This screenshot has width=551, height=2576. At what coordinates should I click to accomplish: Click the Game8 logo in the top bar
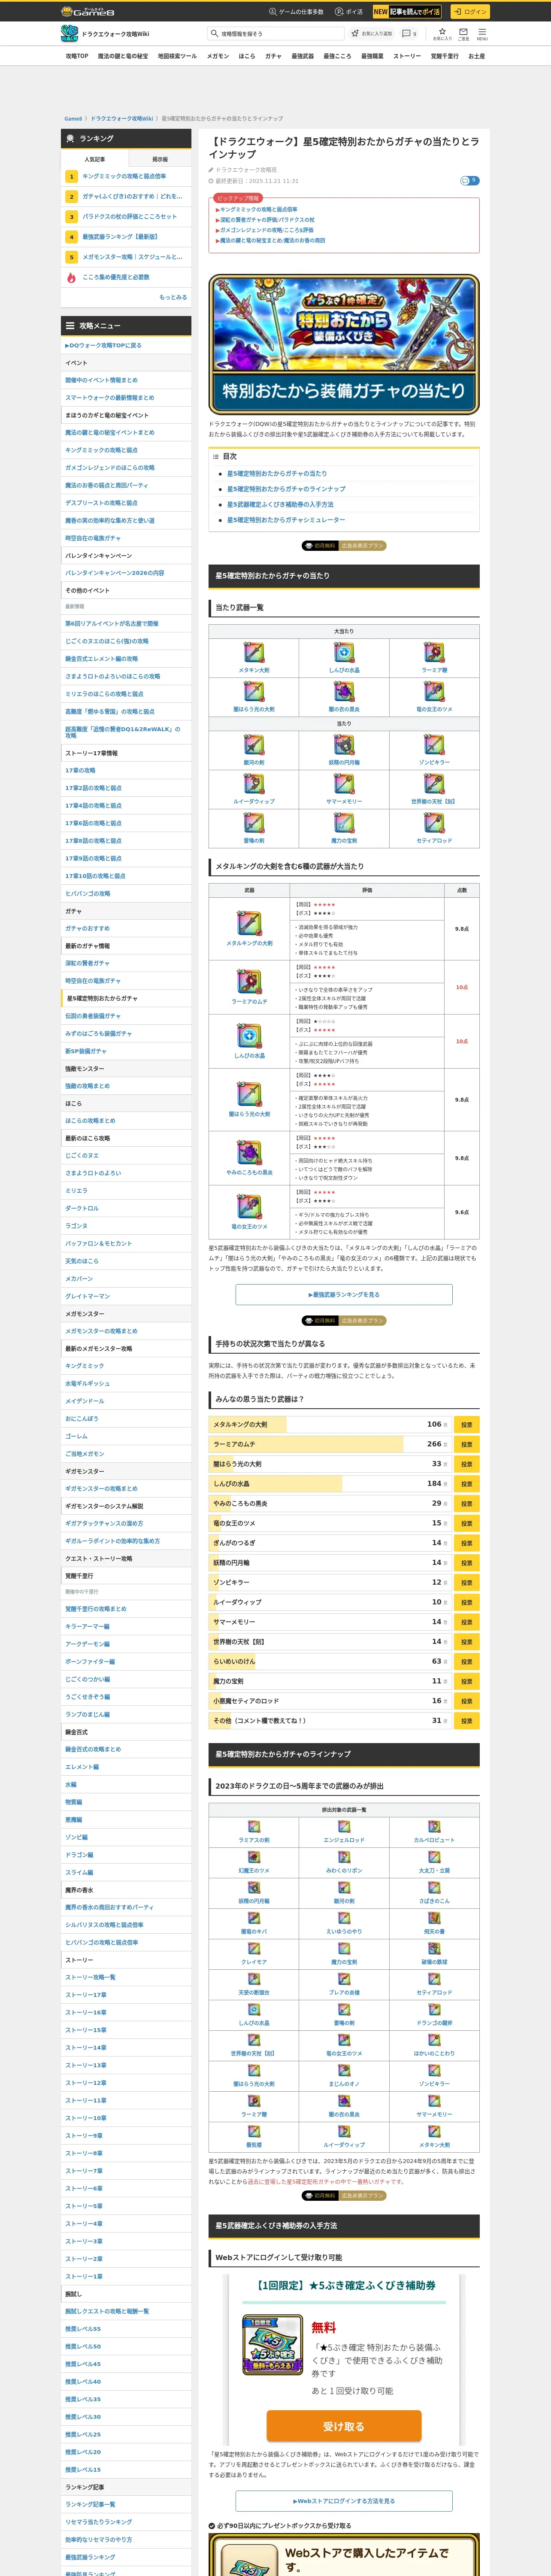point(88,12)
